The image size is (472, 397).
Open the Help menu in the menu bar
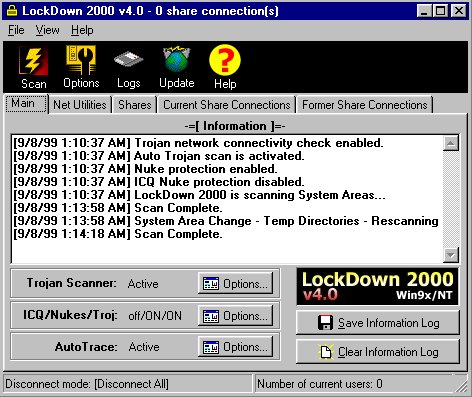coord(82,30)
